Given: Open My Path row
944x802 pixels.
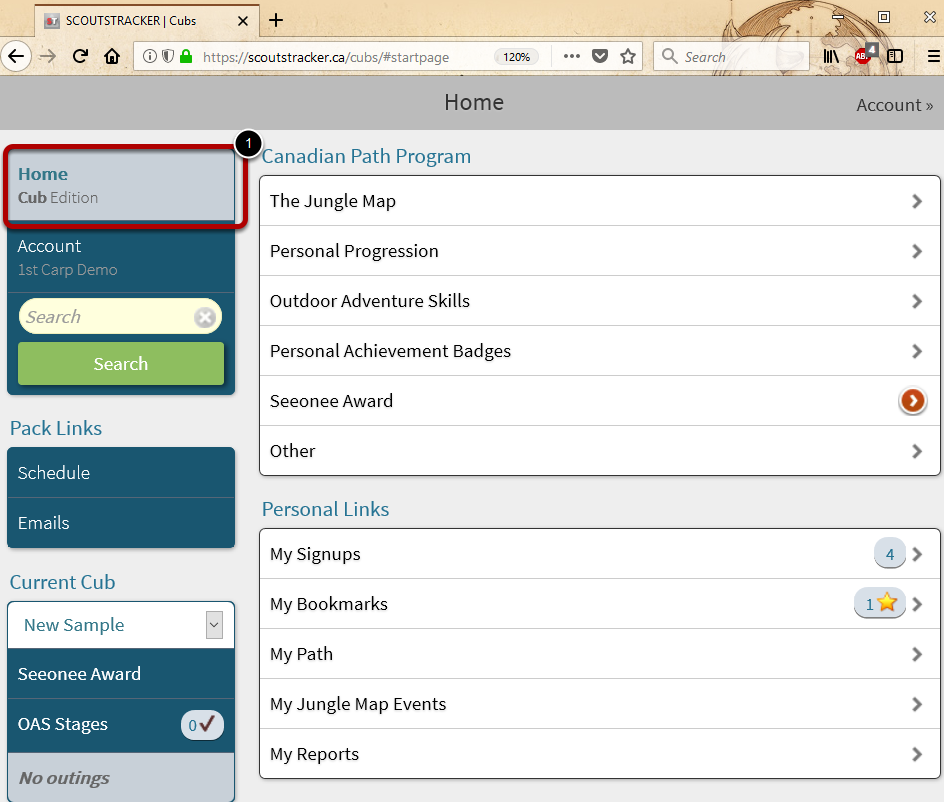Looking at the screenshot, I should pyautogui.click(x=600, y=654).
